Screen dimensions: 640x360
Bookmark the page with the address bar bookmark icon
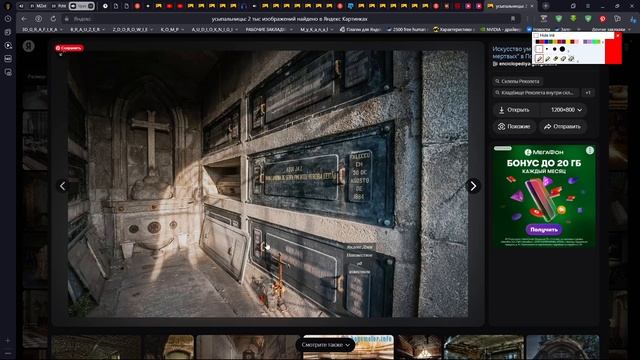(x=513, y=19)
